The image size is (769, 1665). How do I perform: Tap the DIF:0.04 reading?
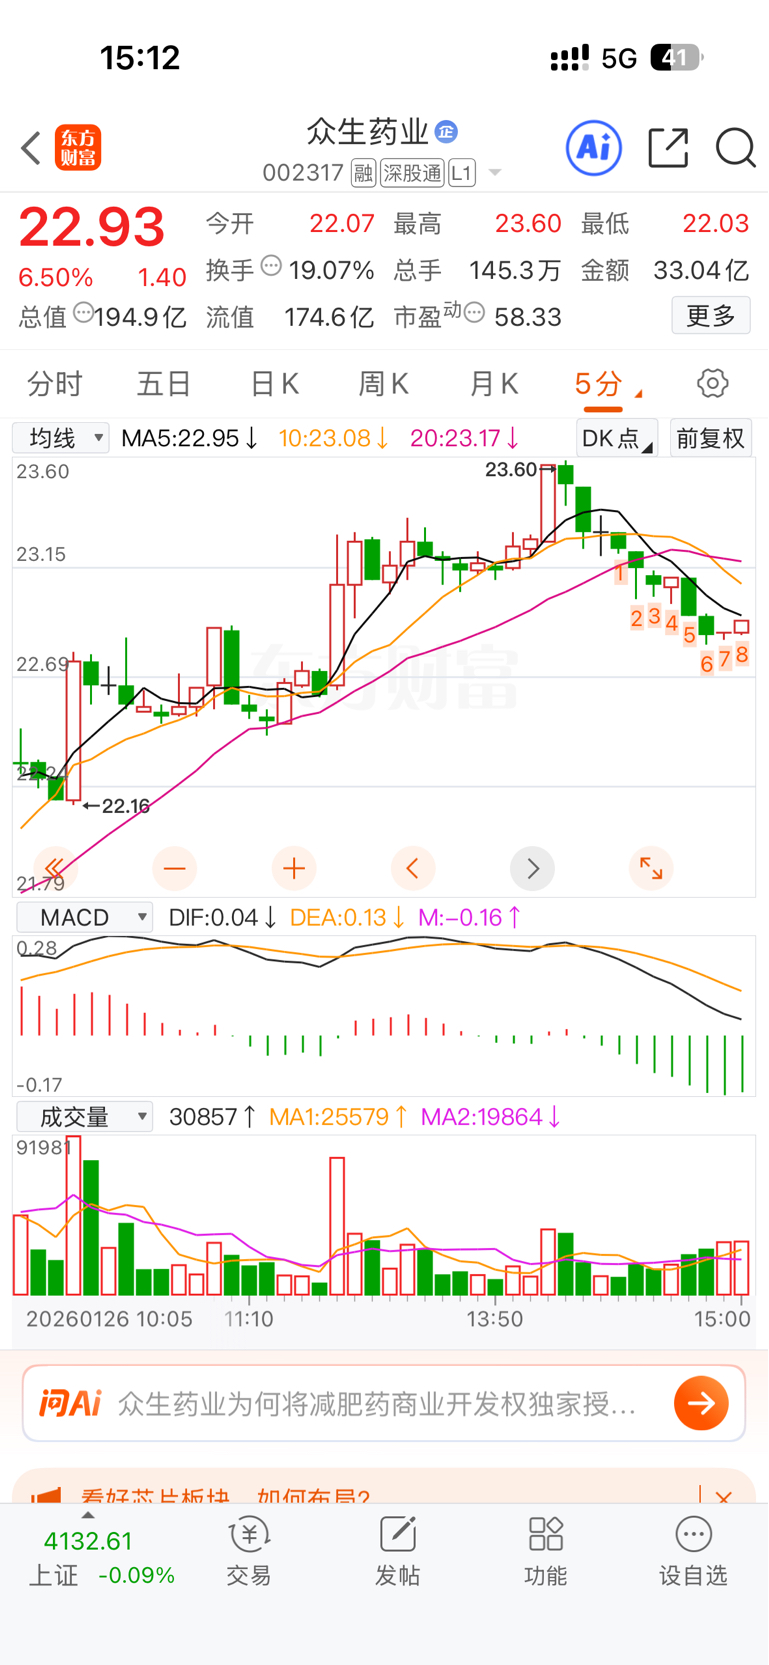coord(223,917)
